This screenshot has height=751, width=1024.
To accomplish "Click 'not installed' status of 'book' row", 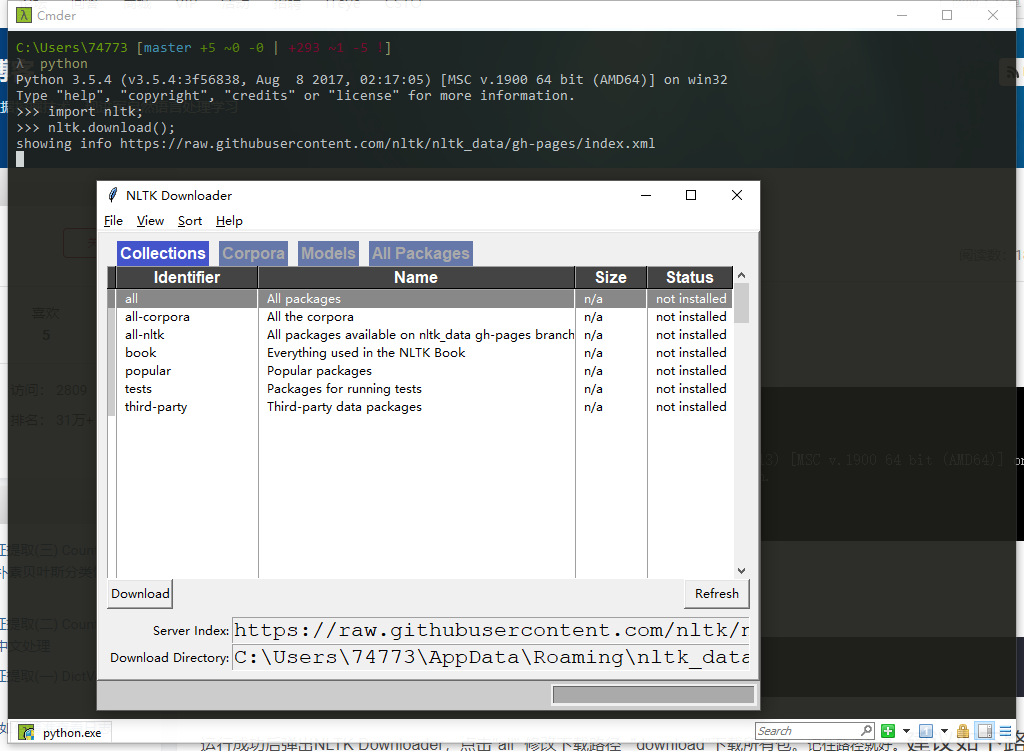I will pos(691,353).
